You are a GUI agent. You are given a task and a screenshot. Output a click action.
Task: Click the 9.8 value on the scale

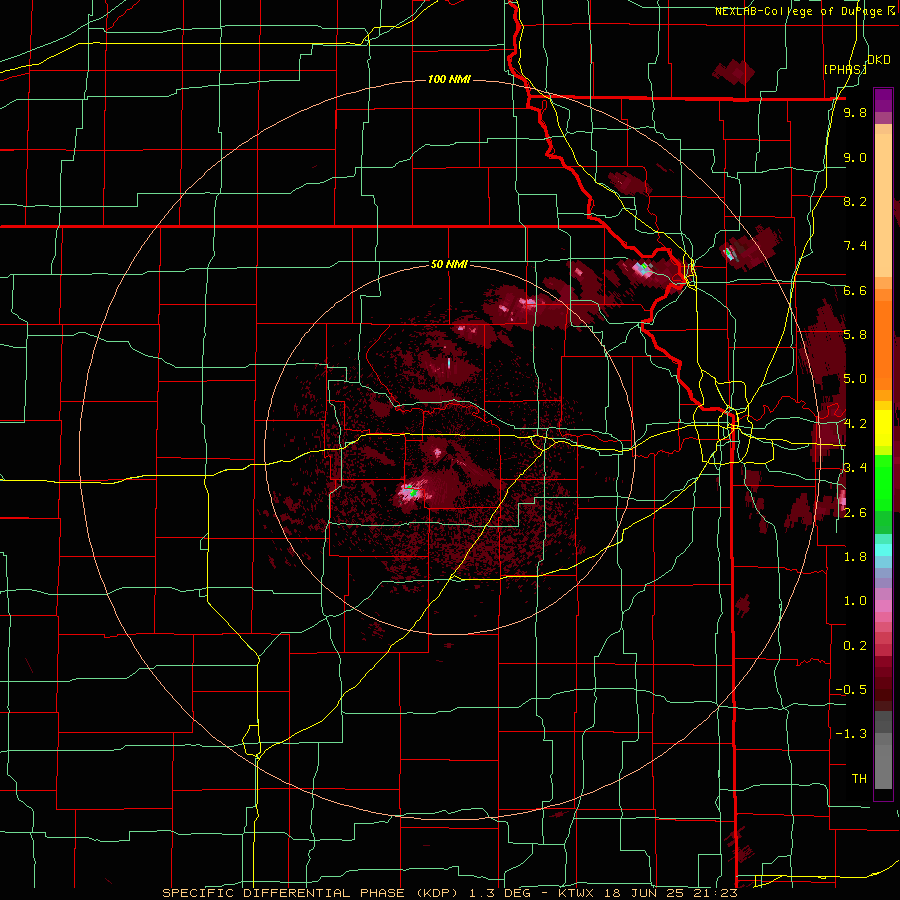(855, 113)
